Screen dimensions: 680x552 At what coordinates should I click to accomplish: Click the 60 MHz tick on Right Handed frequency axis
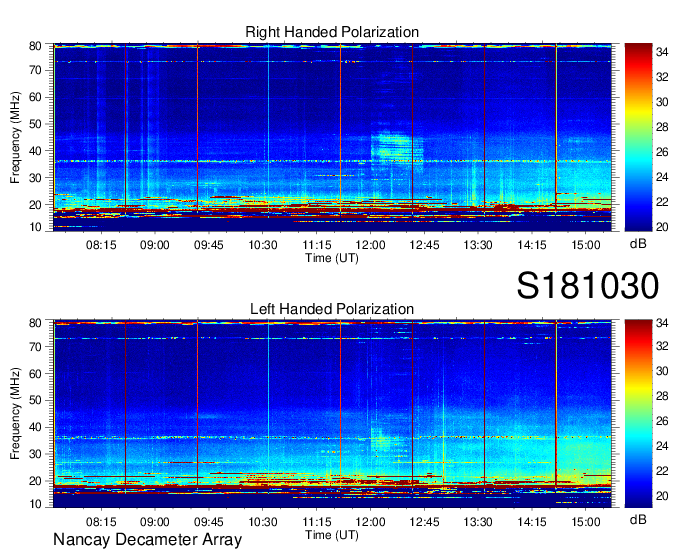tap(35, 97)
